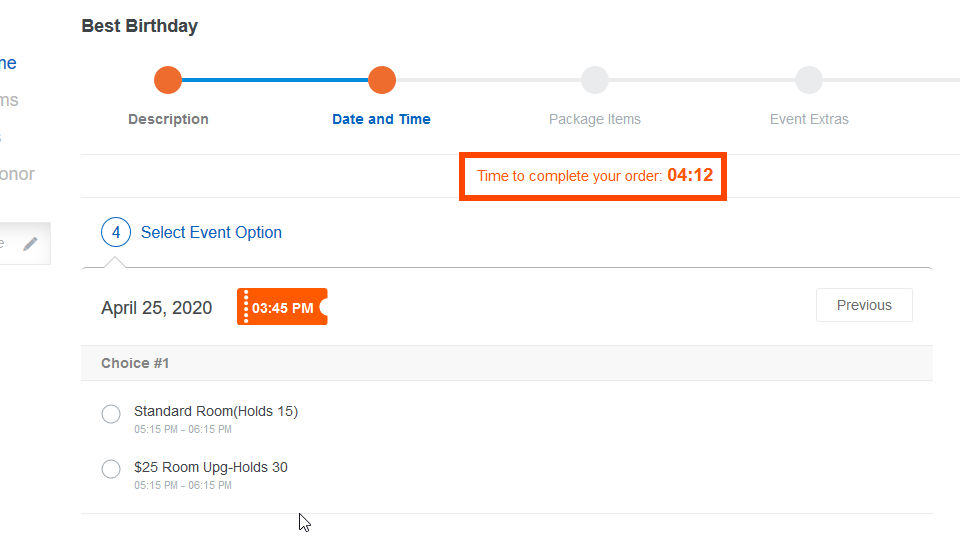This screenshot has height=537, width=960.
Task: Click the 03:45 PM ticket badge
Action: point(282,307)
